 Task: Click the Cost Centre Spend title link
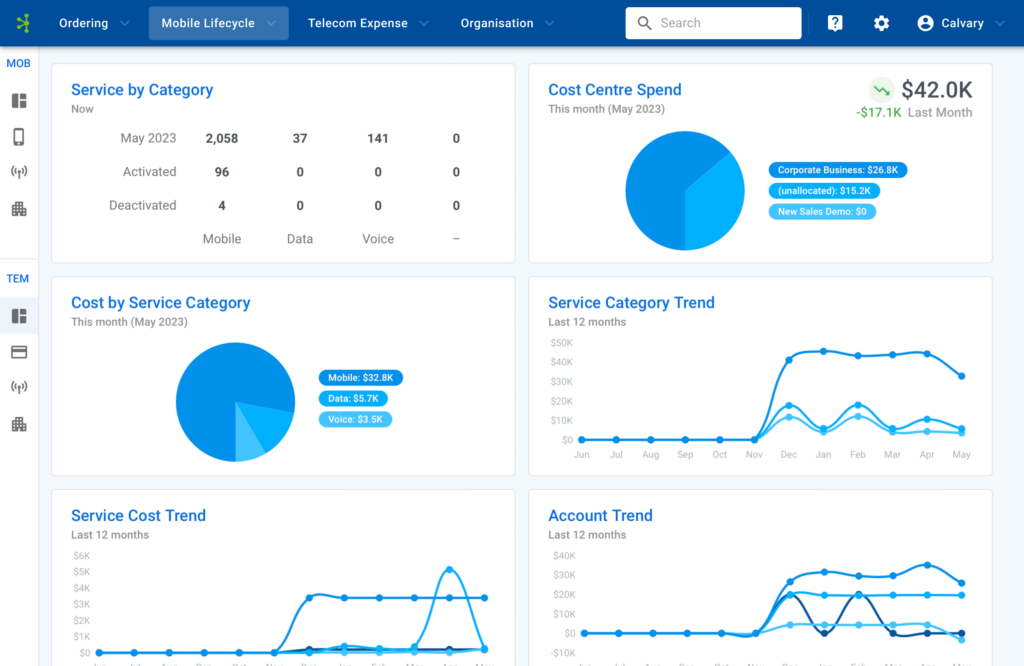pos(614,90)
